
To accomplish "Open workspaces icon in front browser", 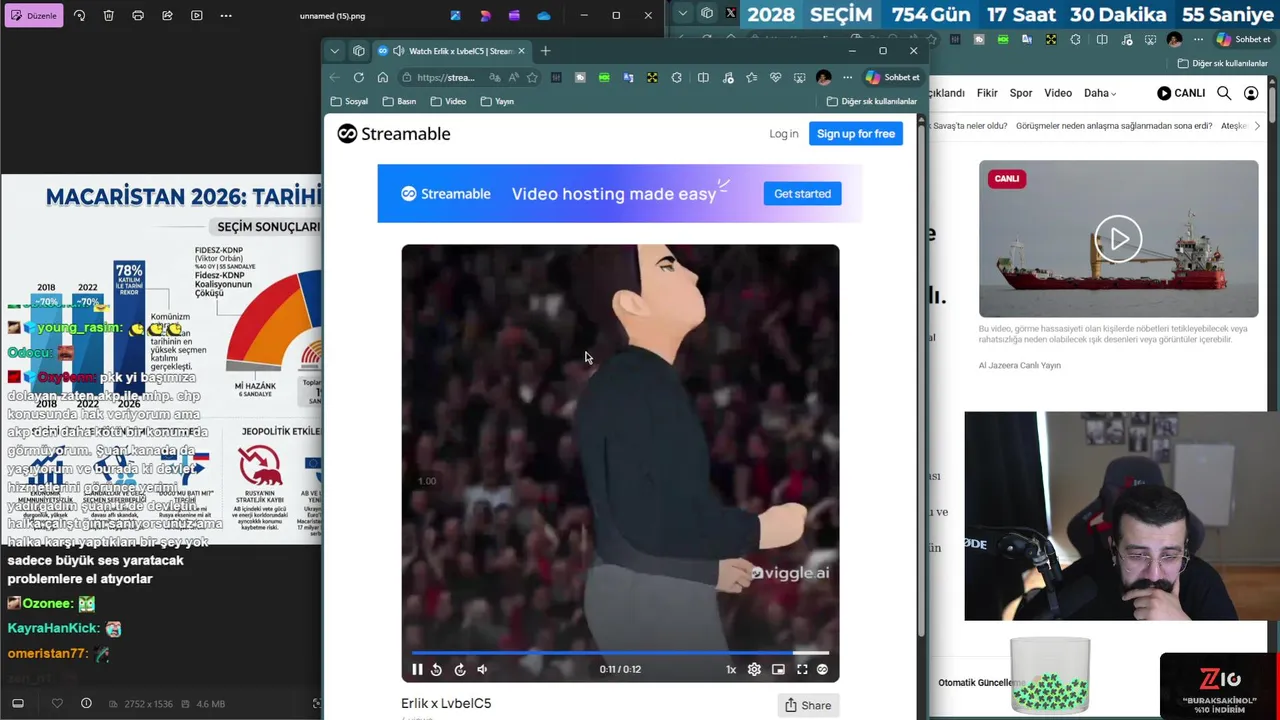I will 359,51.
